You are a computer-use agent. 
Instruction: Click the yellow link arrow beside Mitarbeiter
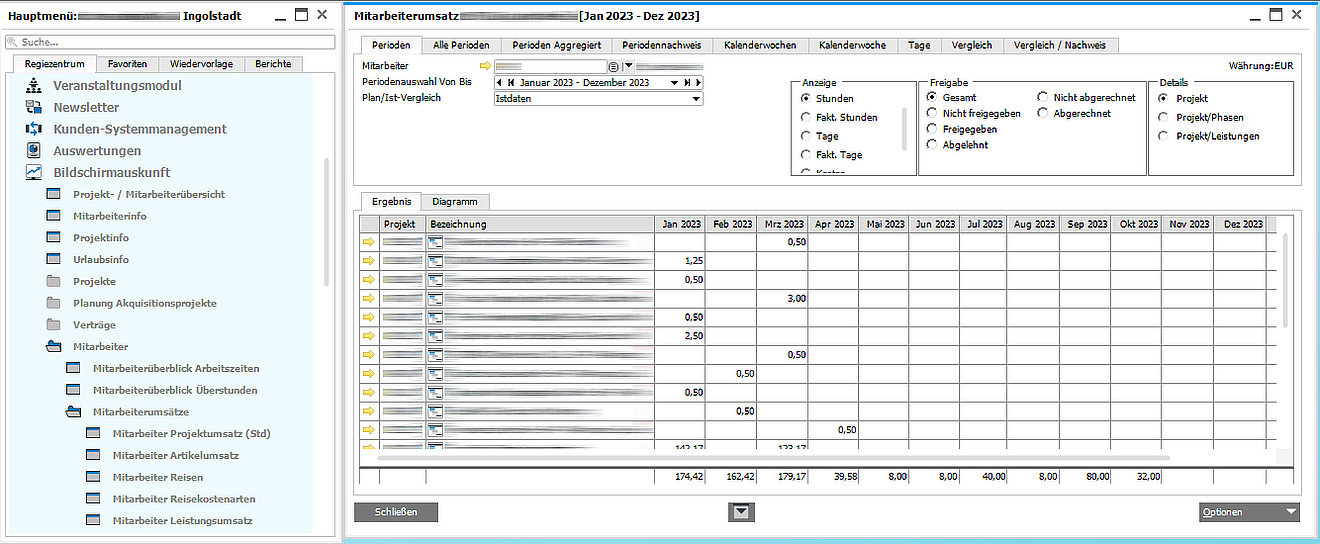486,66
